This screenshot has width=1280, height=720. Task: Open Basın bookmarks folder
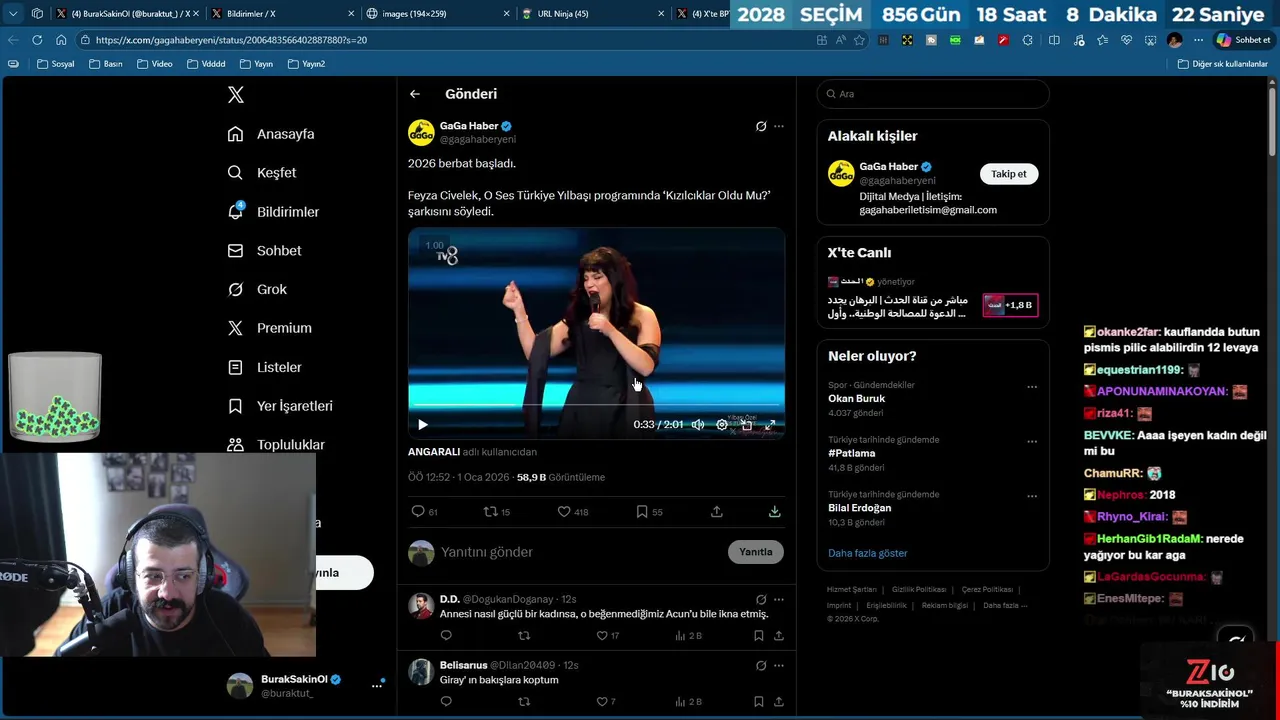[x=105, y=64]
